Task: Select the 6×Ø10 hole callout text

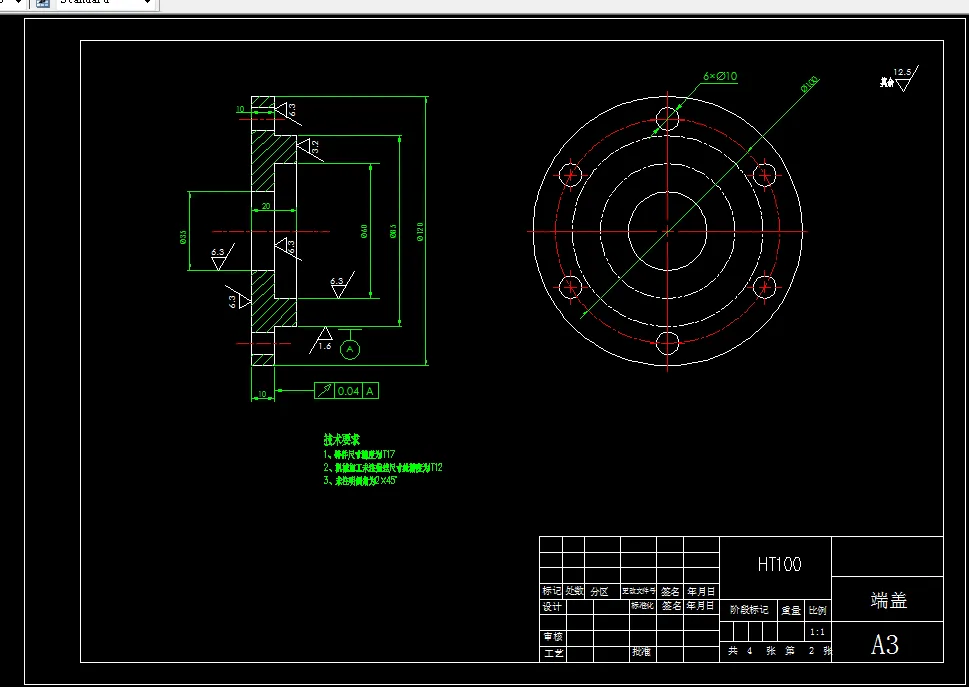Action: click(x=720, y=76)
